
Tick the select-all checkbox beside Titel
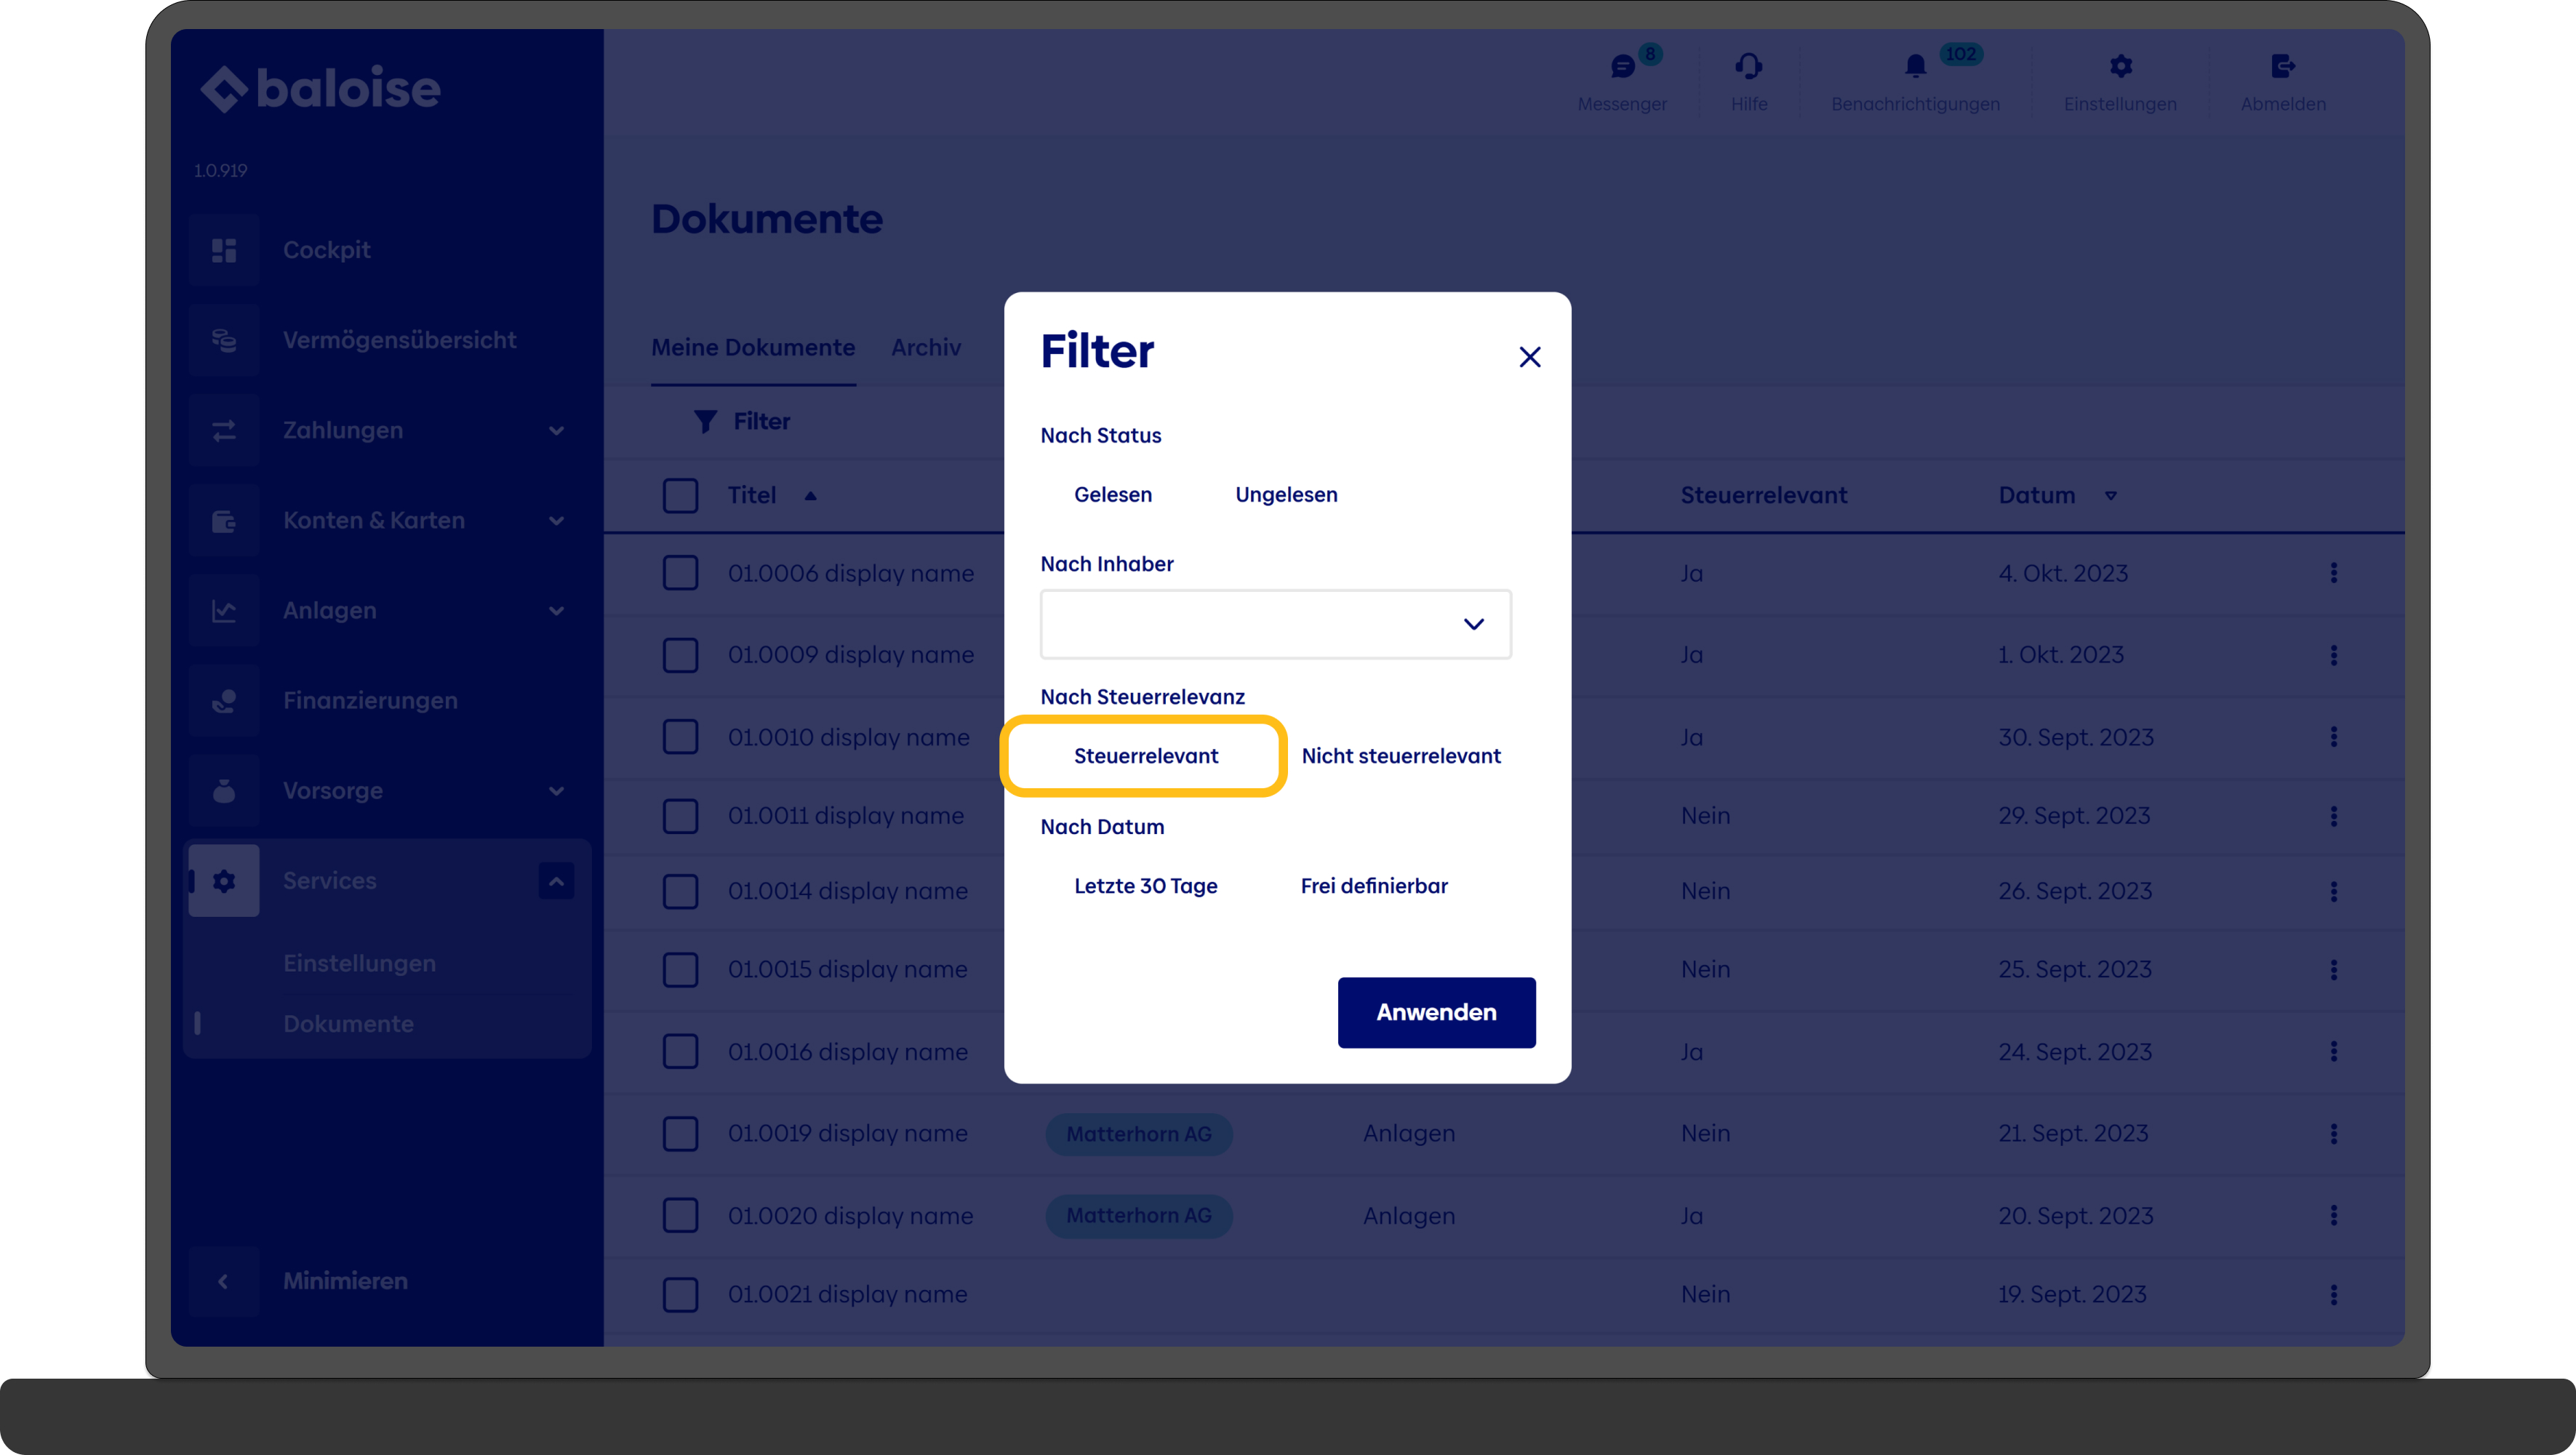click(680, 495)
